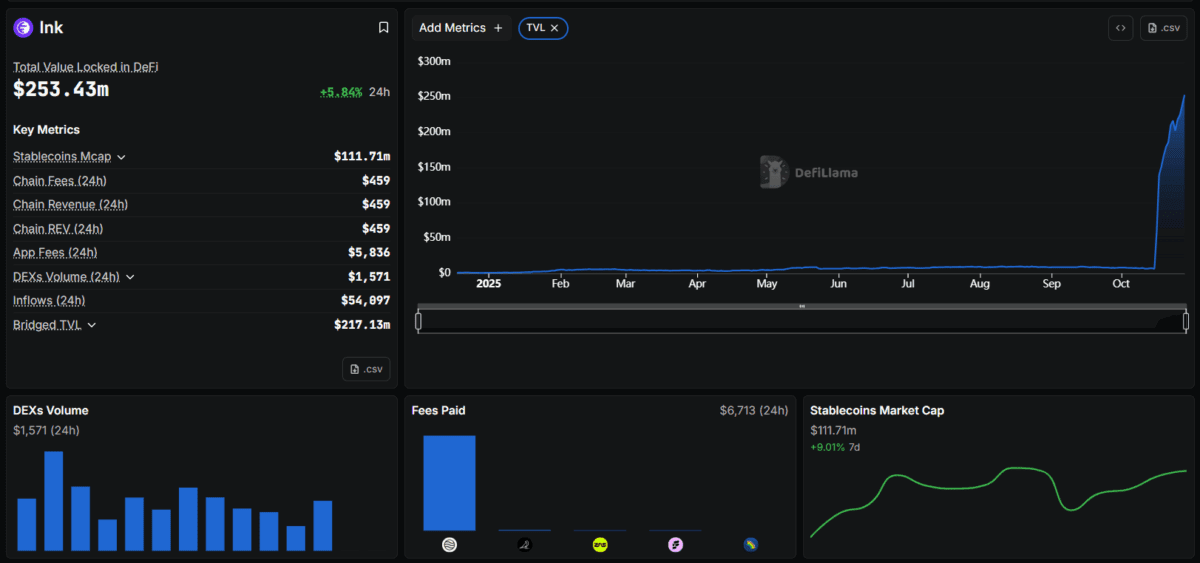Expand the Bridged TVL row
The image size is (1200, 563).
point(92,325)
